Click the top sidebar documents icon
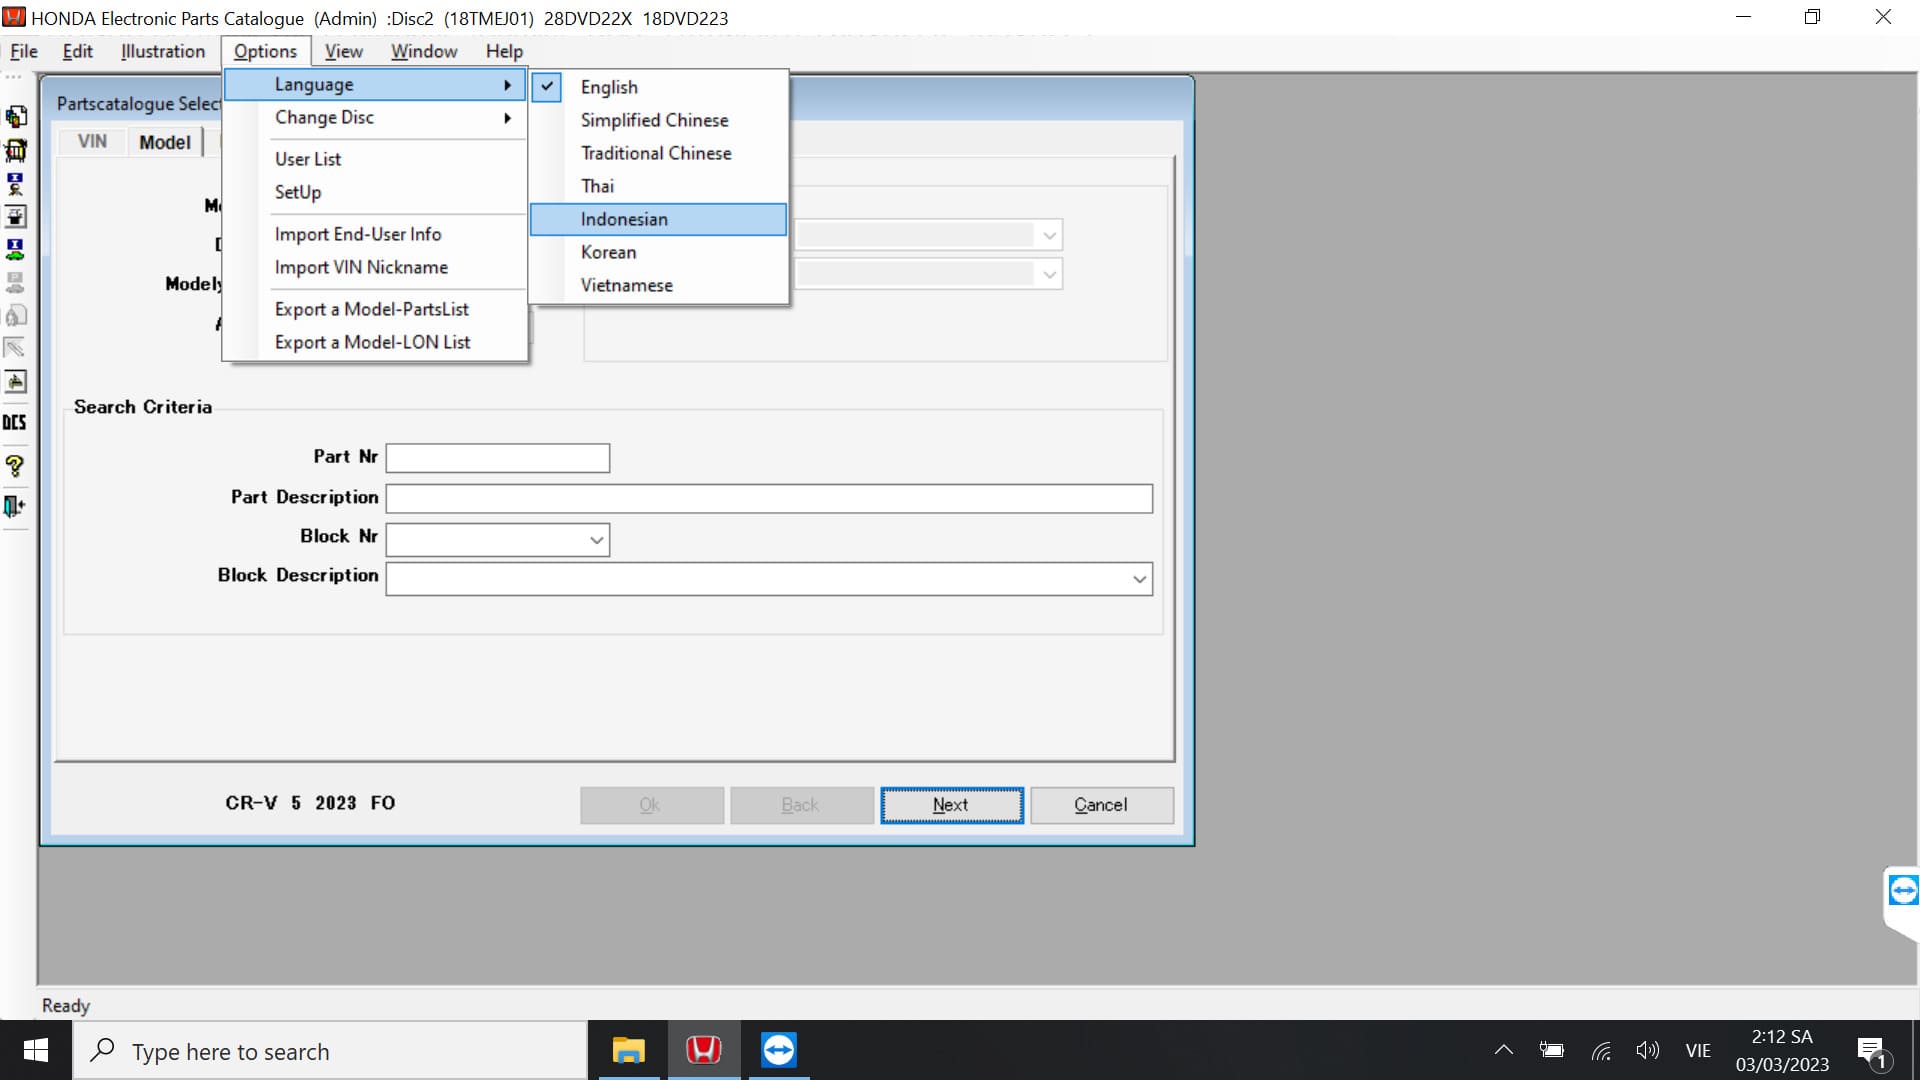 pos(15,117)
